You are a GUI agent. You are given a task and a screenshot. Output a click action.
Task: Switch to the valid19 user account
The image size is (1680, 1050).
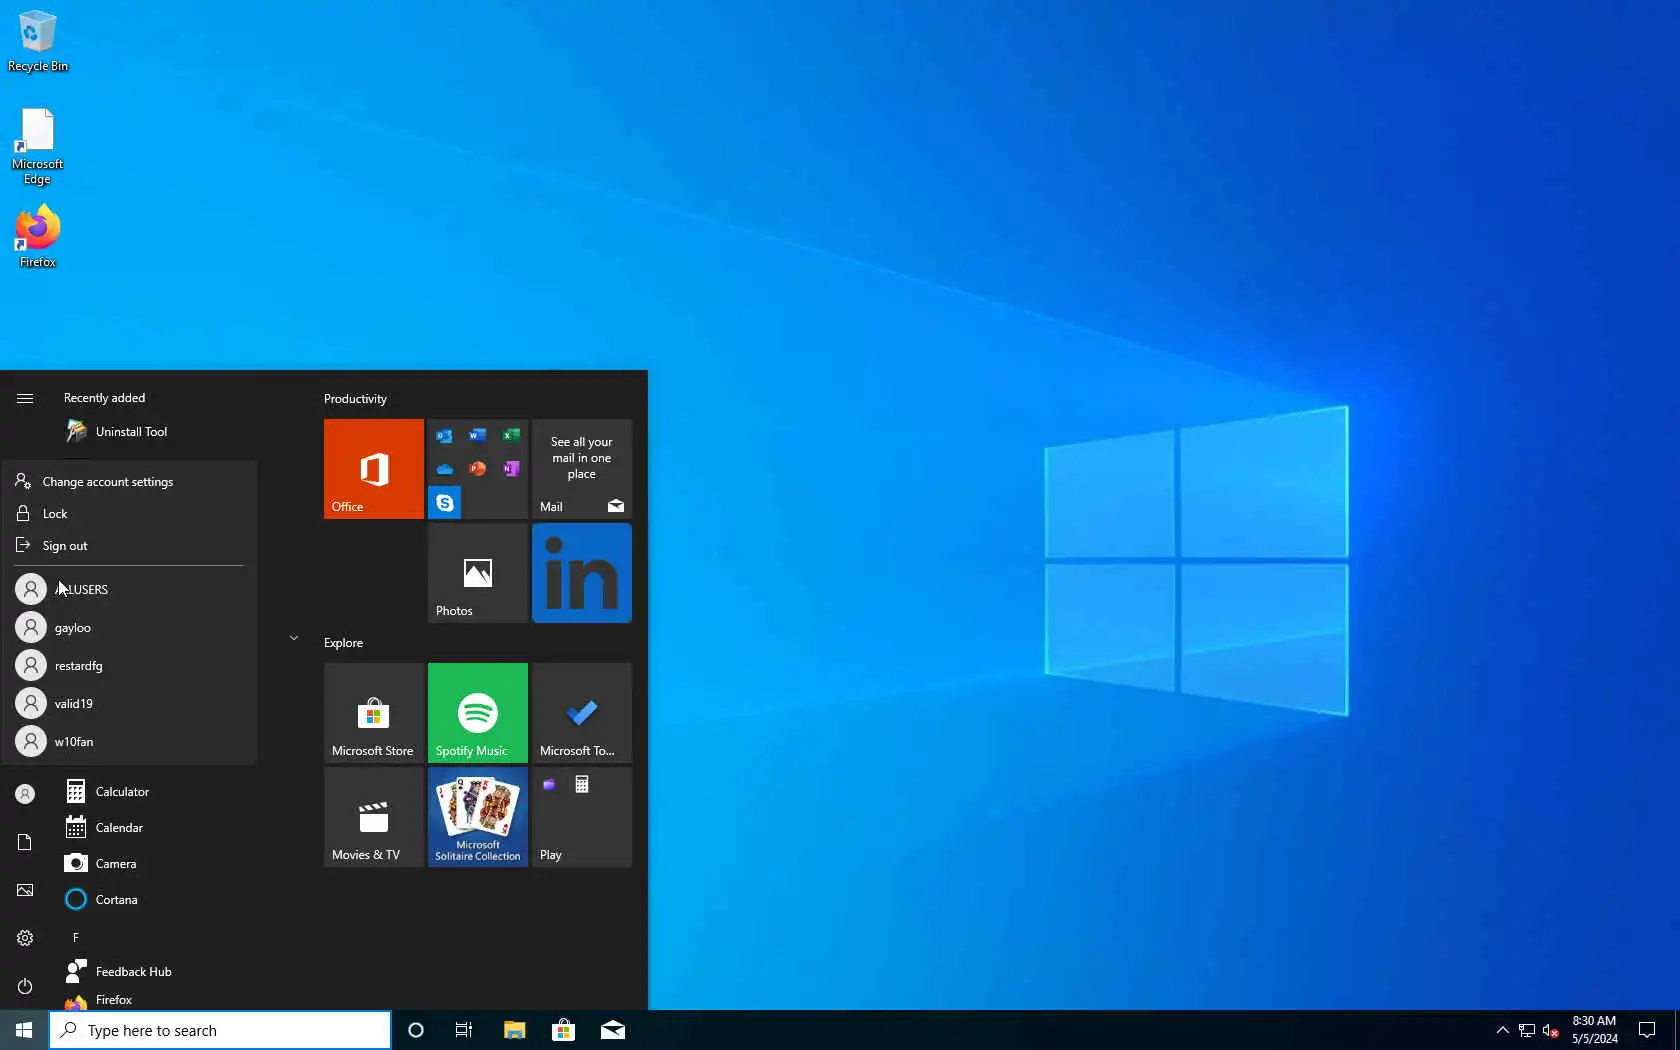tap(130, 703)
